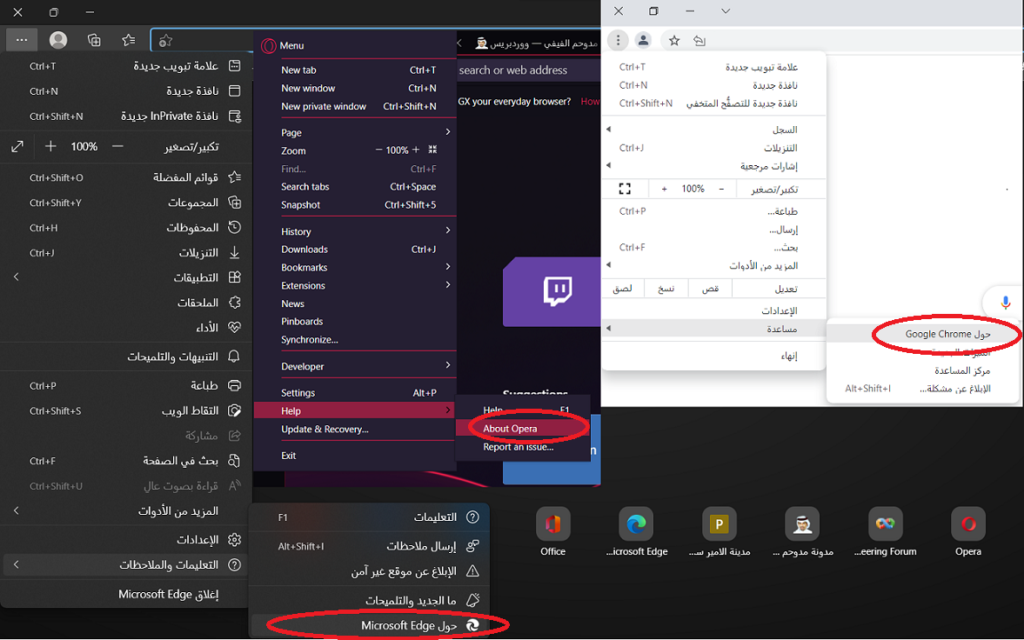Click the Collections icon in Edge's toolbar
The height and width of the screenshot is (640, 1024).
tap(94, 40)
